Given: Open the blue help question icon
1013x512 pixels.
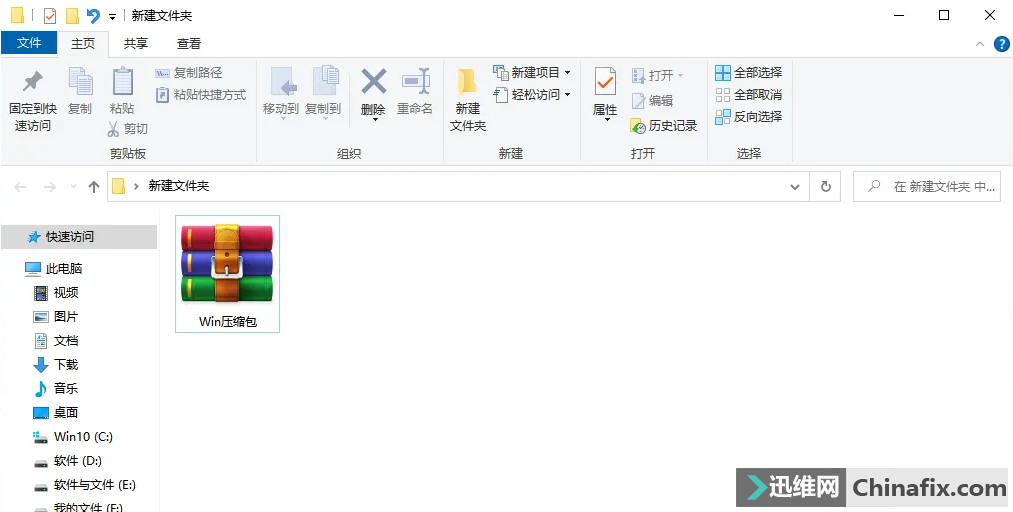Looking at the screenshot, I should pos(1001,44).
